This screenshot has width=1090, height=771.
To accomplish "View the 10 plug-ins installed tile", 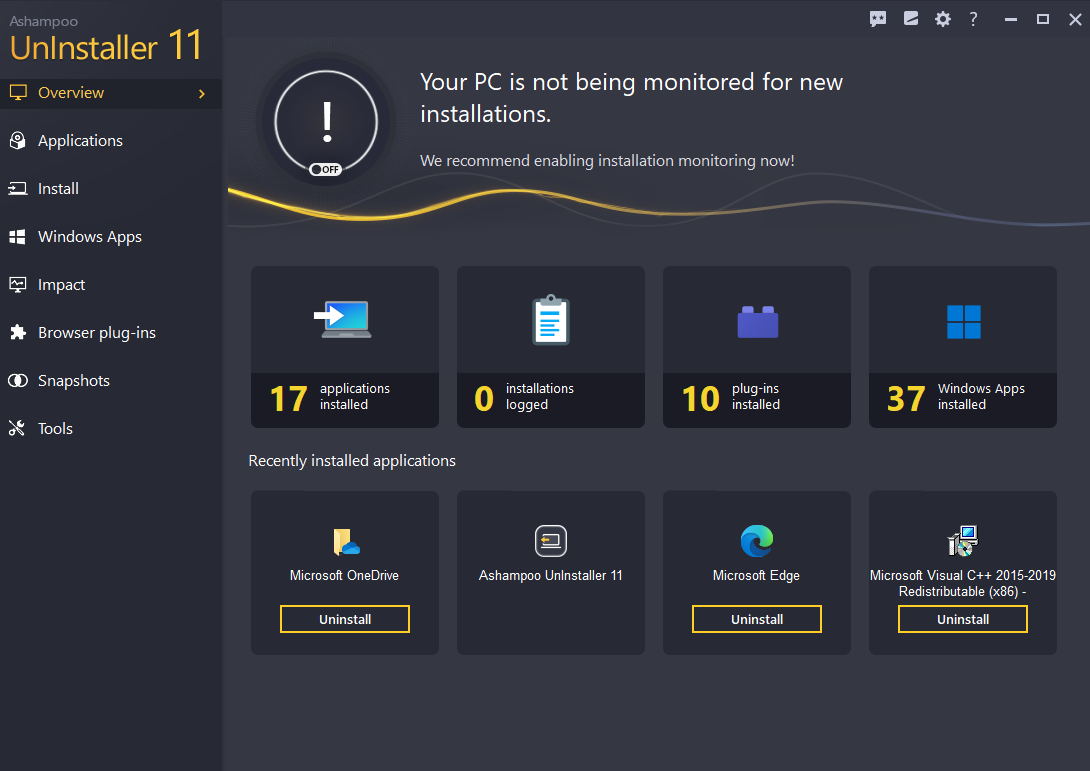I will coord(756,347).
